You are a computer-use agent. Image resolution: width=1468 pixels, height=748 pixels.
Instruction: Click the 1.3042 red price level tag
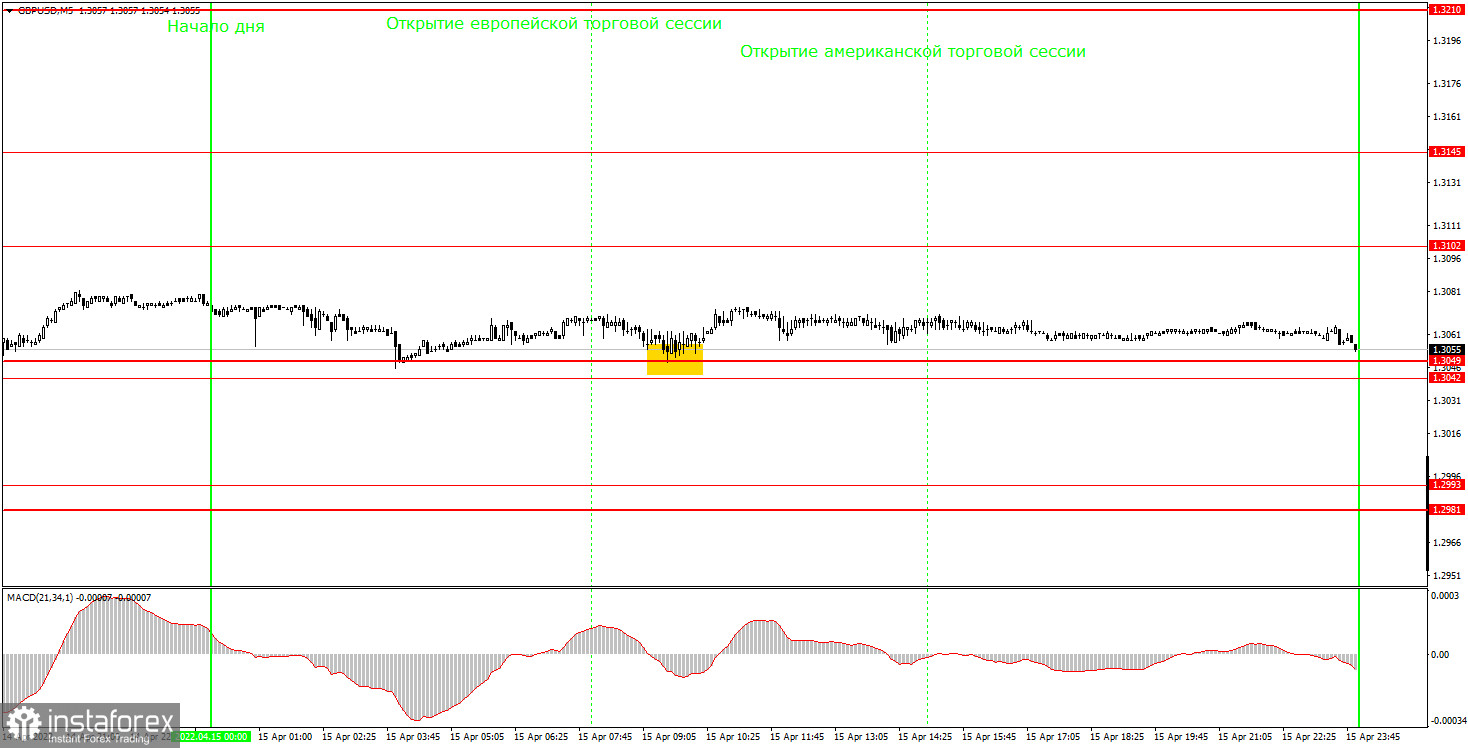[1447, 377]
